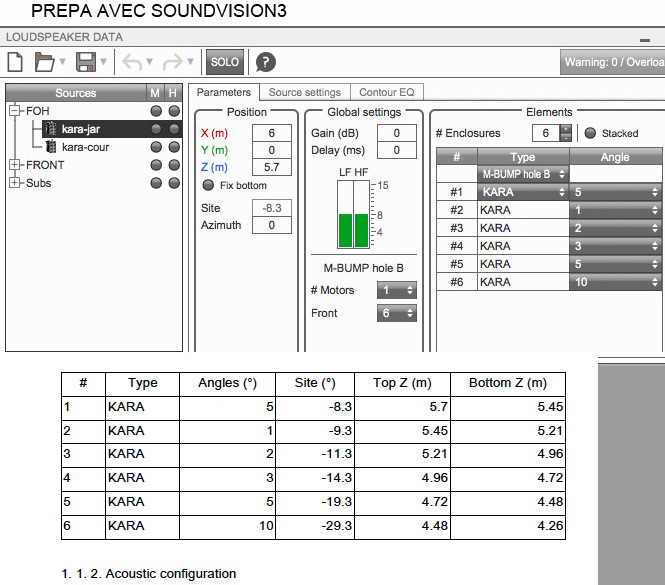
Task: Open the angle dropdown for enclosure #5
Action: 615,264
